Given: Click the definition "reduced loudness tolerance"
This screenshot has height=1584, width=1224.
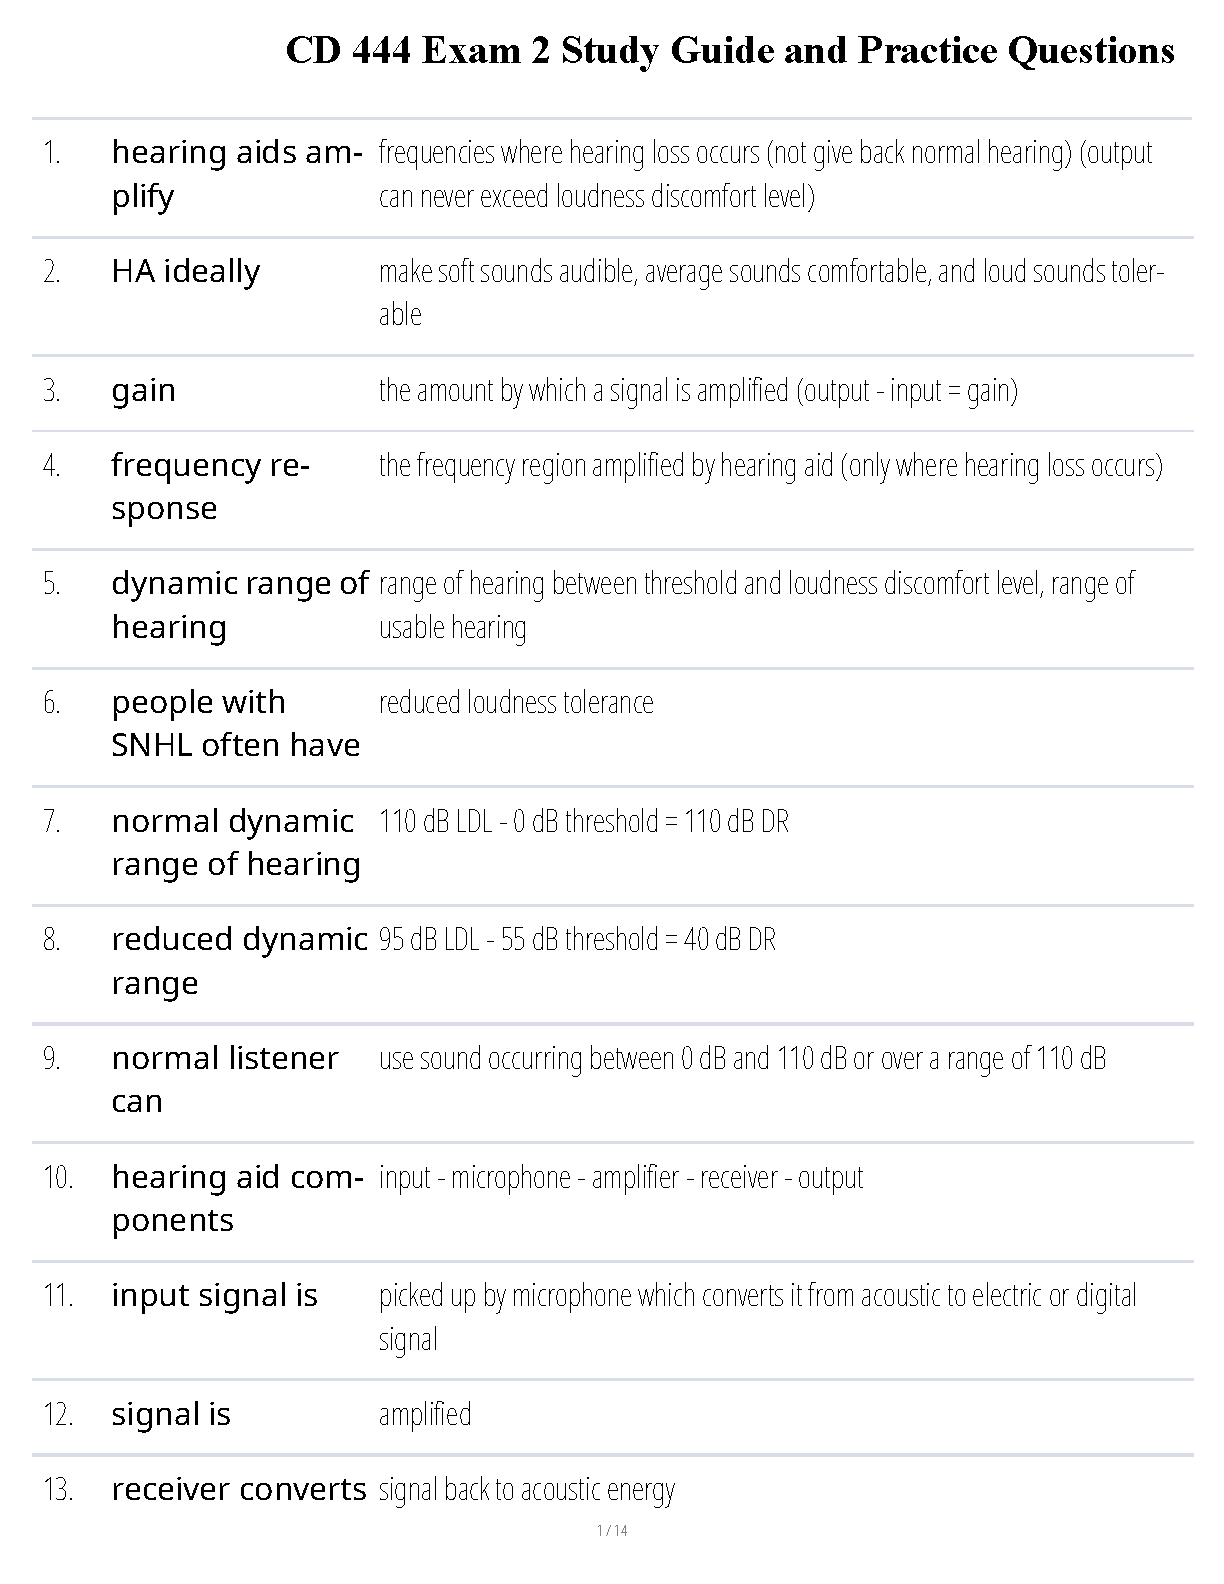Looking at the screenshot, I should 516,702.
